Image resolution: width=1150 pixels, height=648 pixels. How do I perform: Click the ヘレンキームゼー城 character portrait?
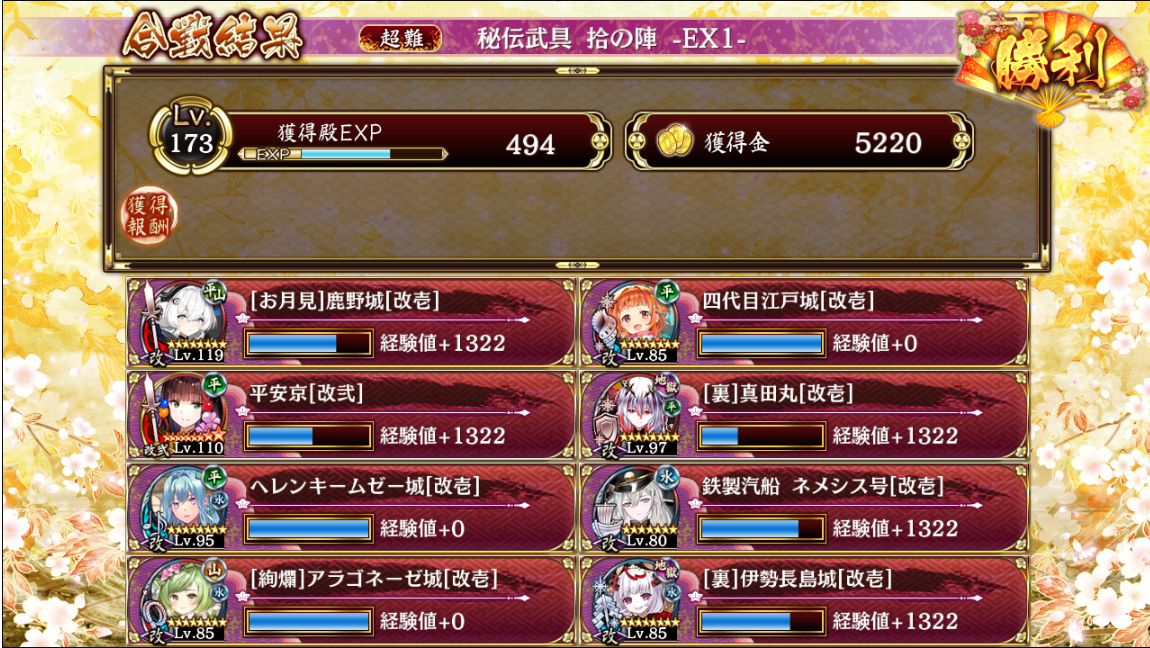tap(183, 508)
